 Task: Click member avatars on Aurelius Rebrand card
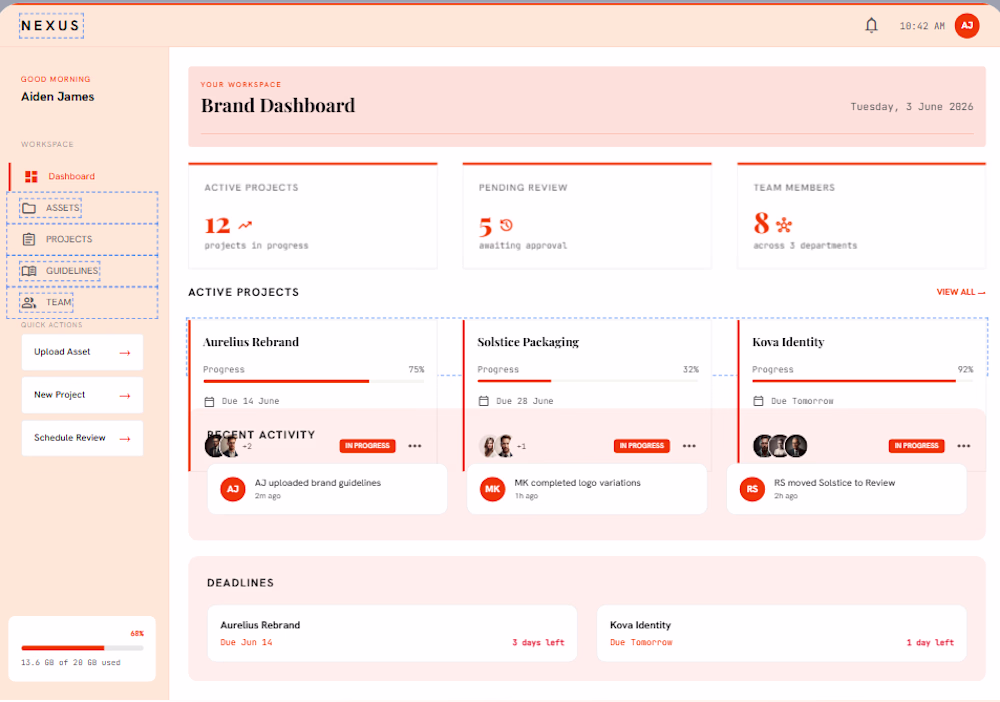(223, 446)
